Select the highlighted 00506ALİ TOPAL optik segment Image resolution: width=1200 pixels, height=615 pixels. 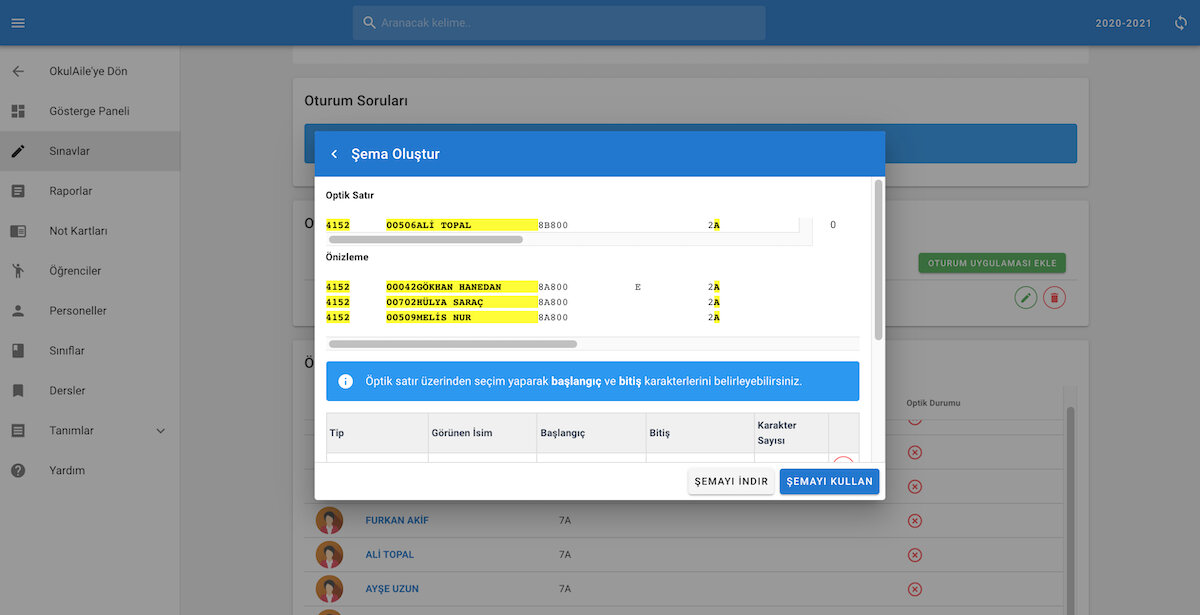coord(462,225)
